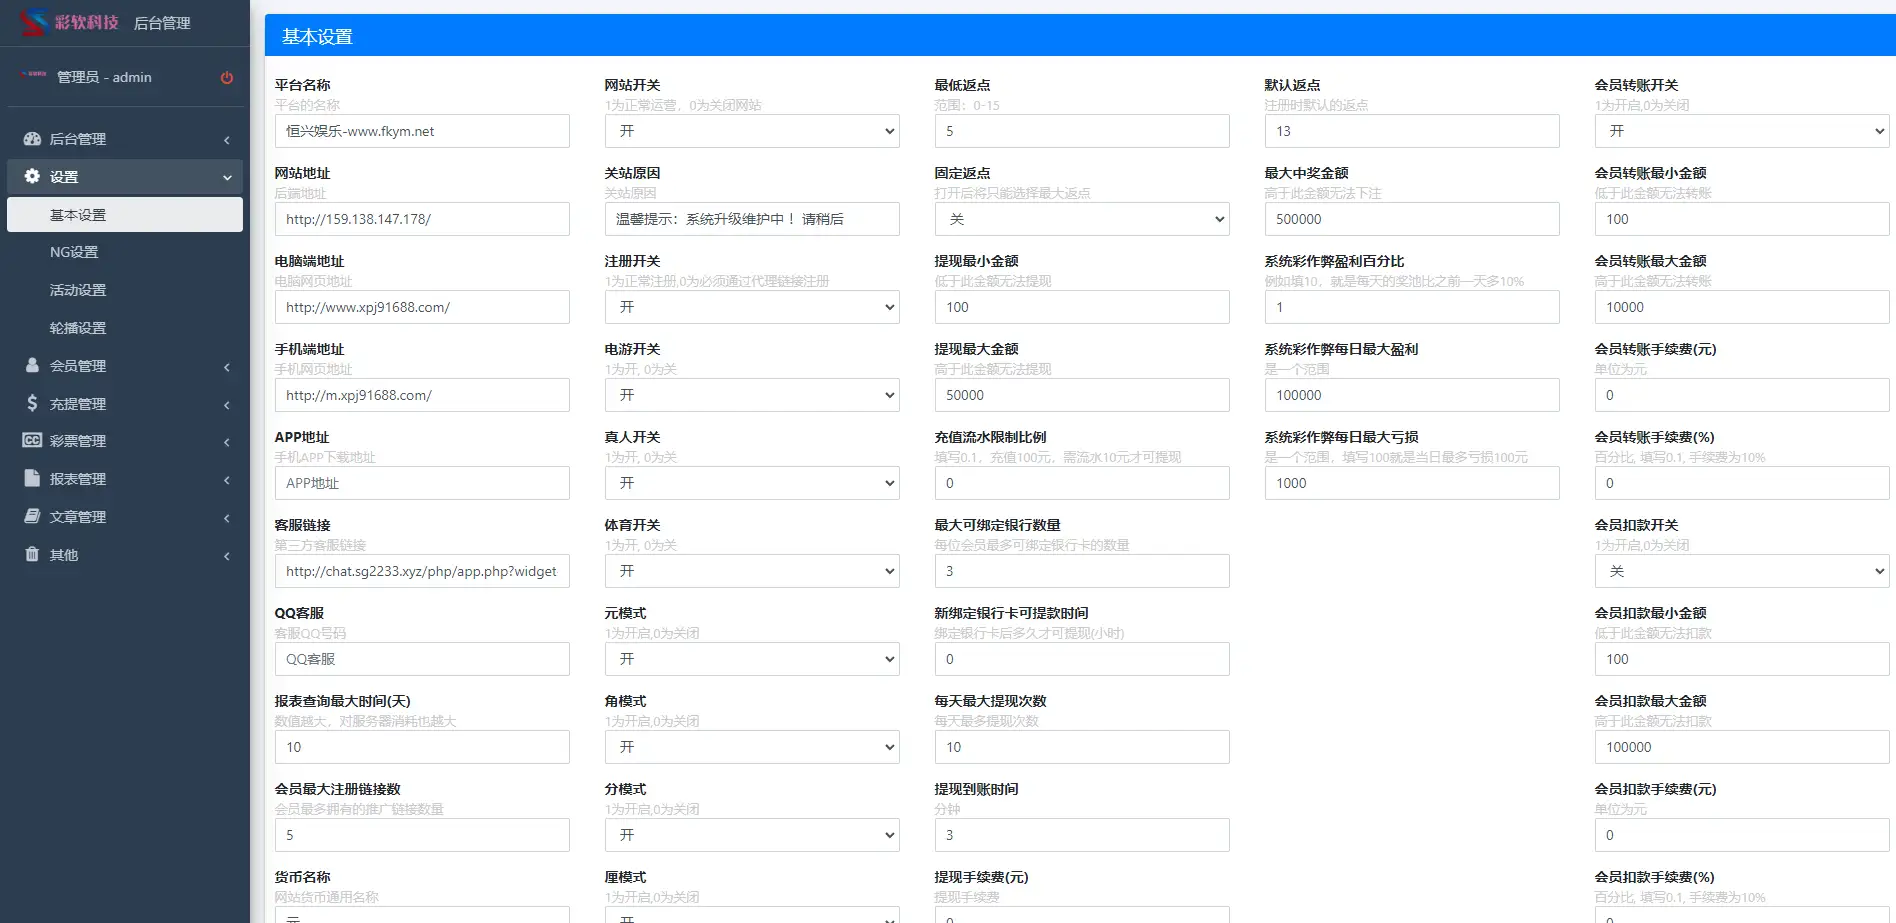Viewport: 1896px width, 923px height.
Task: Click the QQ客服 input field
Action: 422,659
